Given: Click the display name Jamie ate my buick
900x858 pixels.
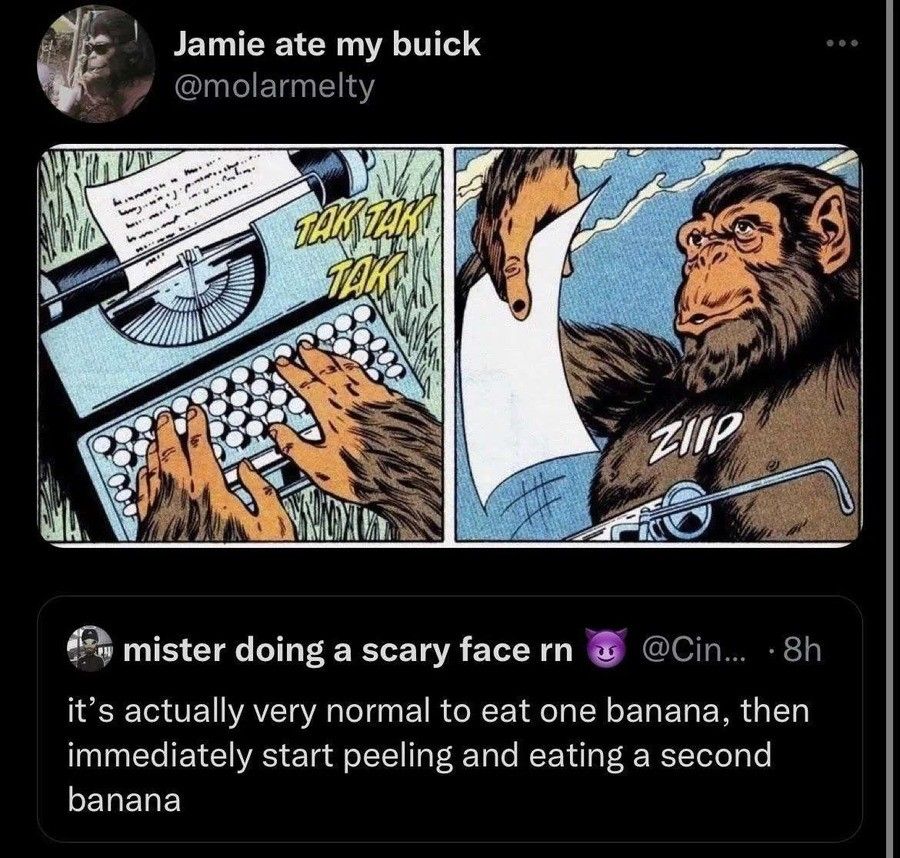Looking at the screenshot, I should (x=328, y=42).
